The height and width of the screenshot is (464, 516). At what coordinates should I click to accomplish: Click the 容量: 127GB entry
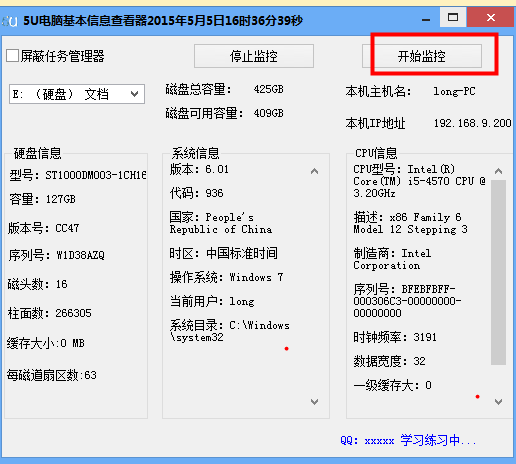coord(42,199)
